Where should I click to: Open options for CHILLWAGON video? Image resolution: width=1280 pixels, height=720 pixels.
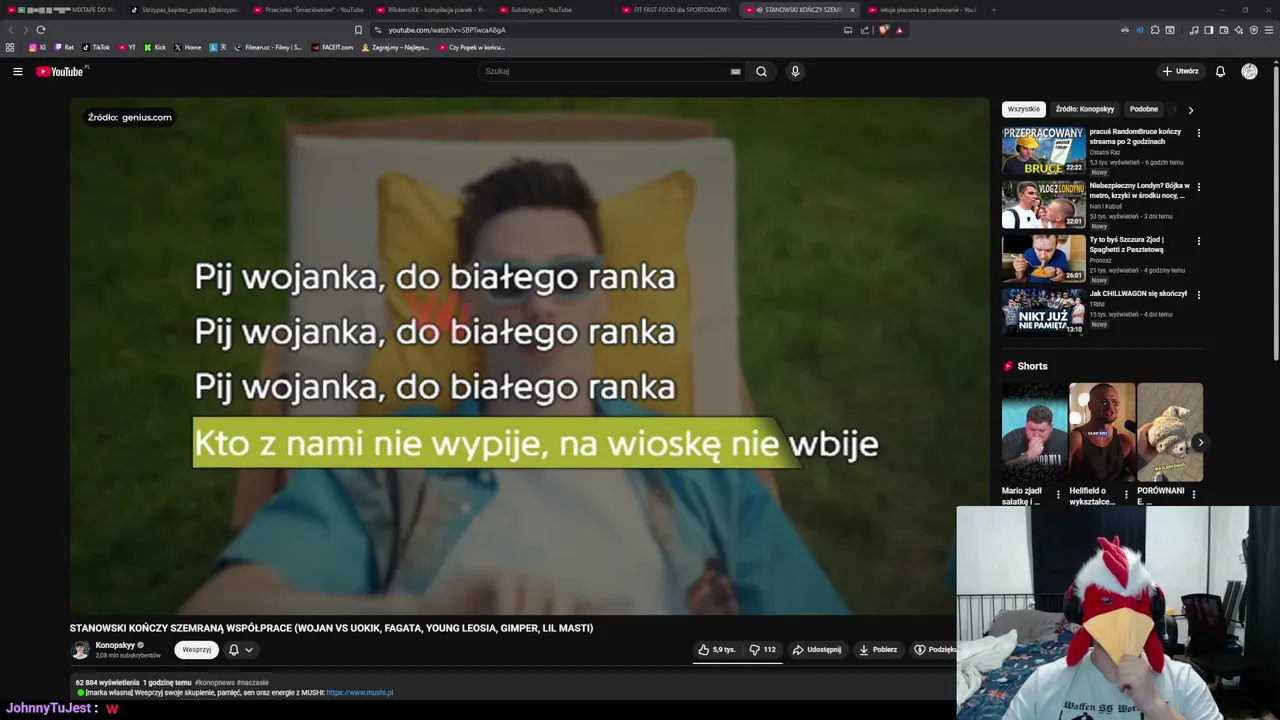[1198, 295]
